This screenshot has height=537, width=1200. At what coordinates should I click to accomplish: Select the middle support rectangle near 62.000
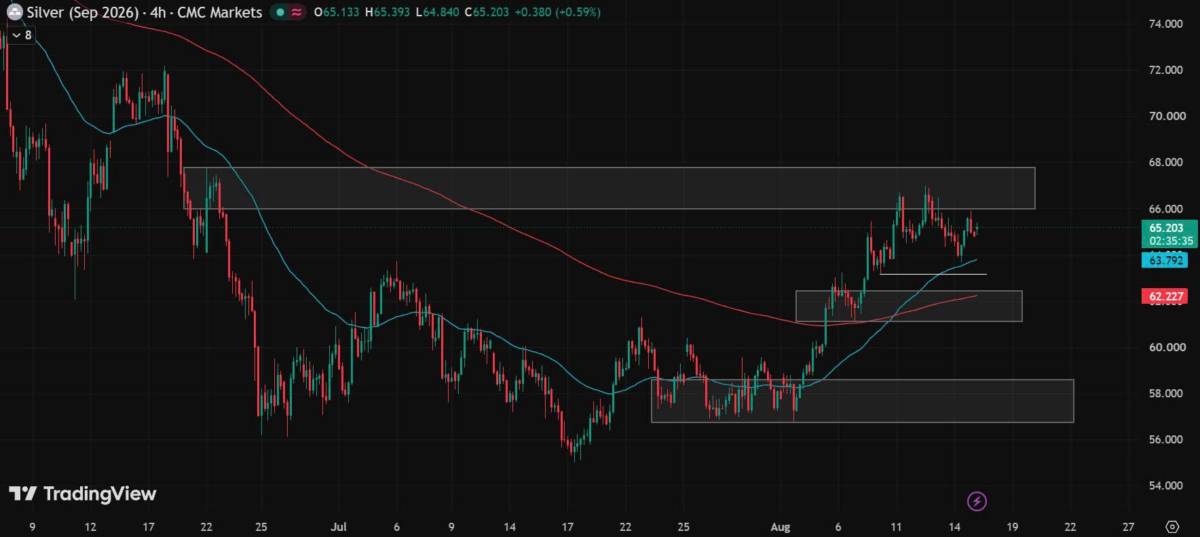pos(909,306)
